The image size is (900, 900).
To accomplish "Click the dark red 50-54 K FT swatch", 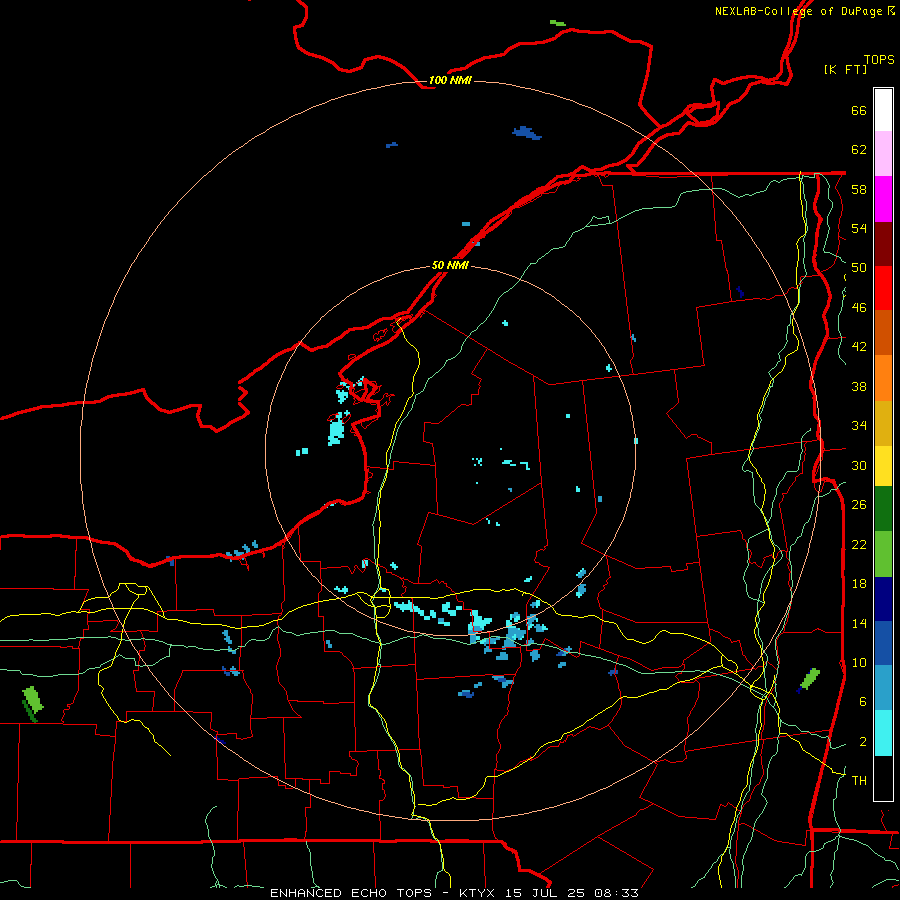I will [883, 244].
